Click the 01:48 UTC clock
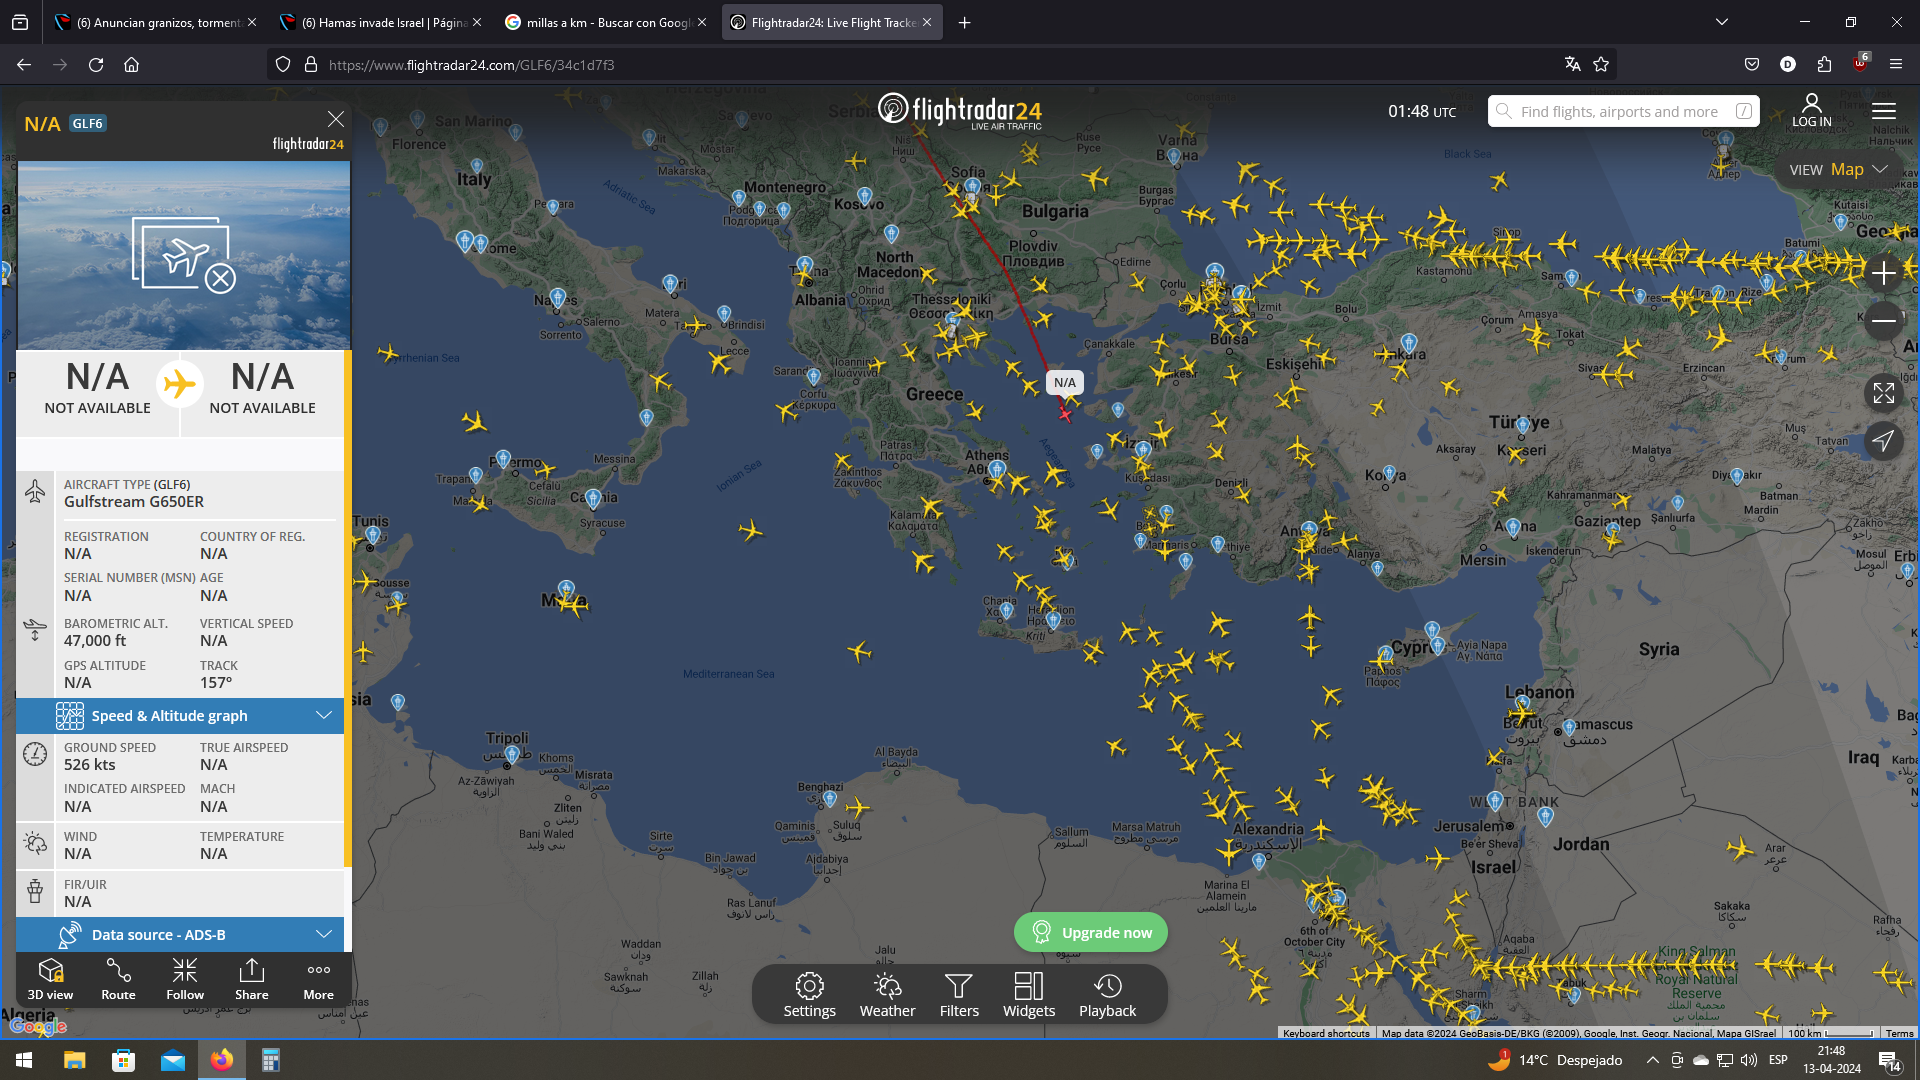 point(1422,111)
